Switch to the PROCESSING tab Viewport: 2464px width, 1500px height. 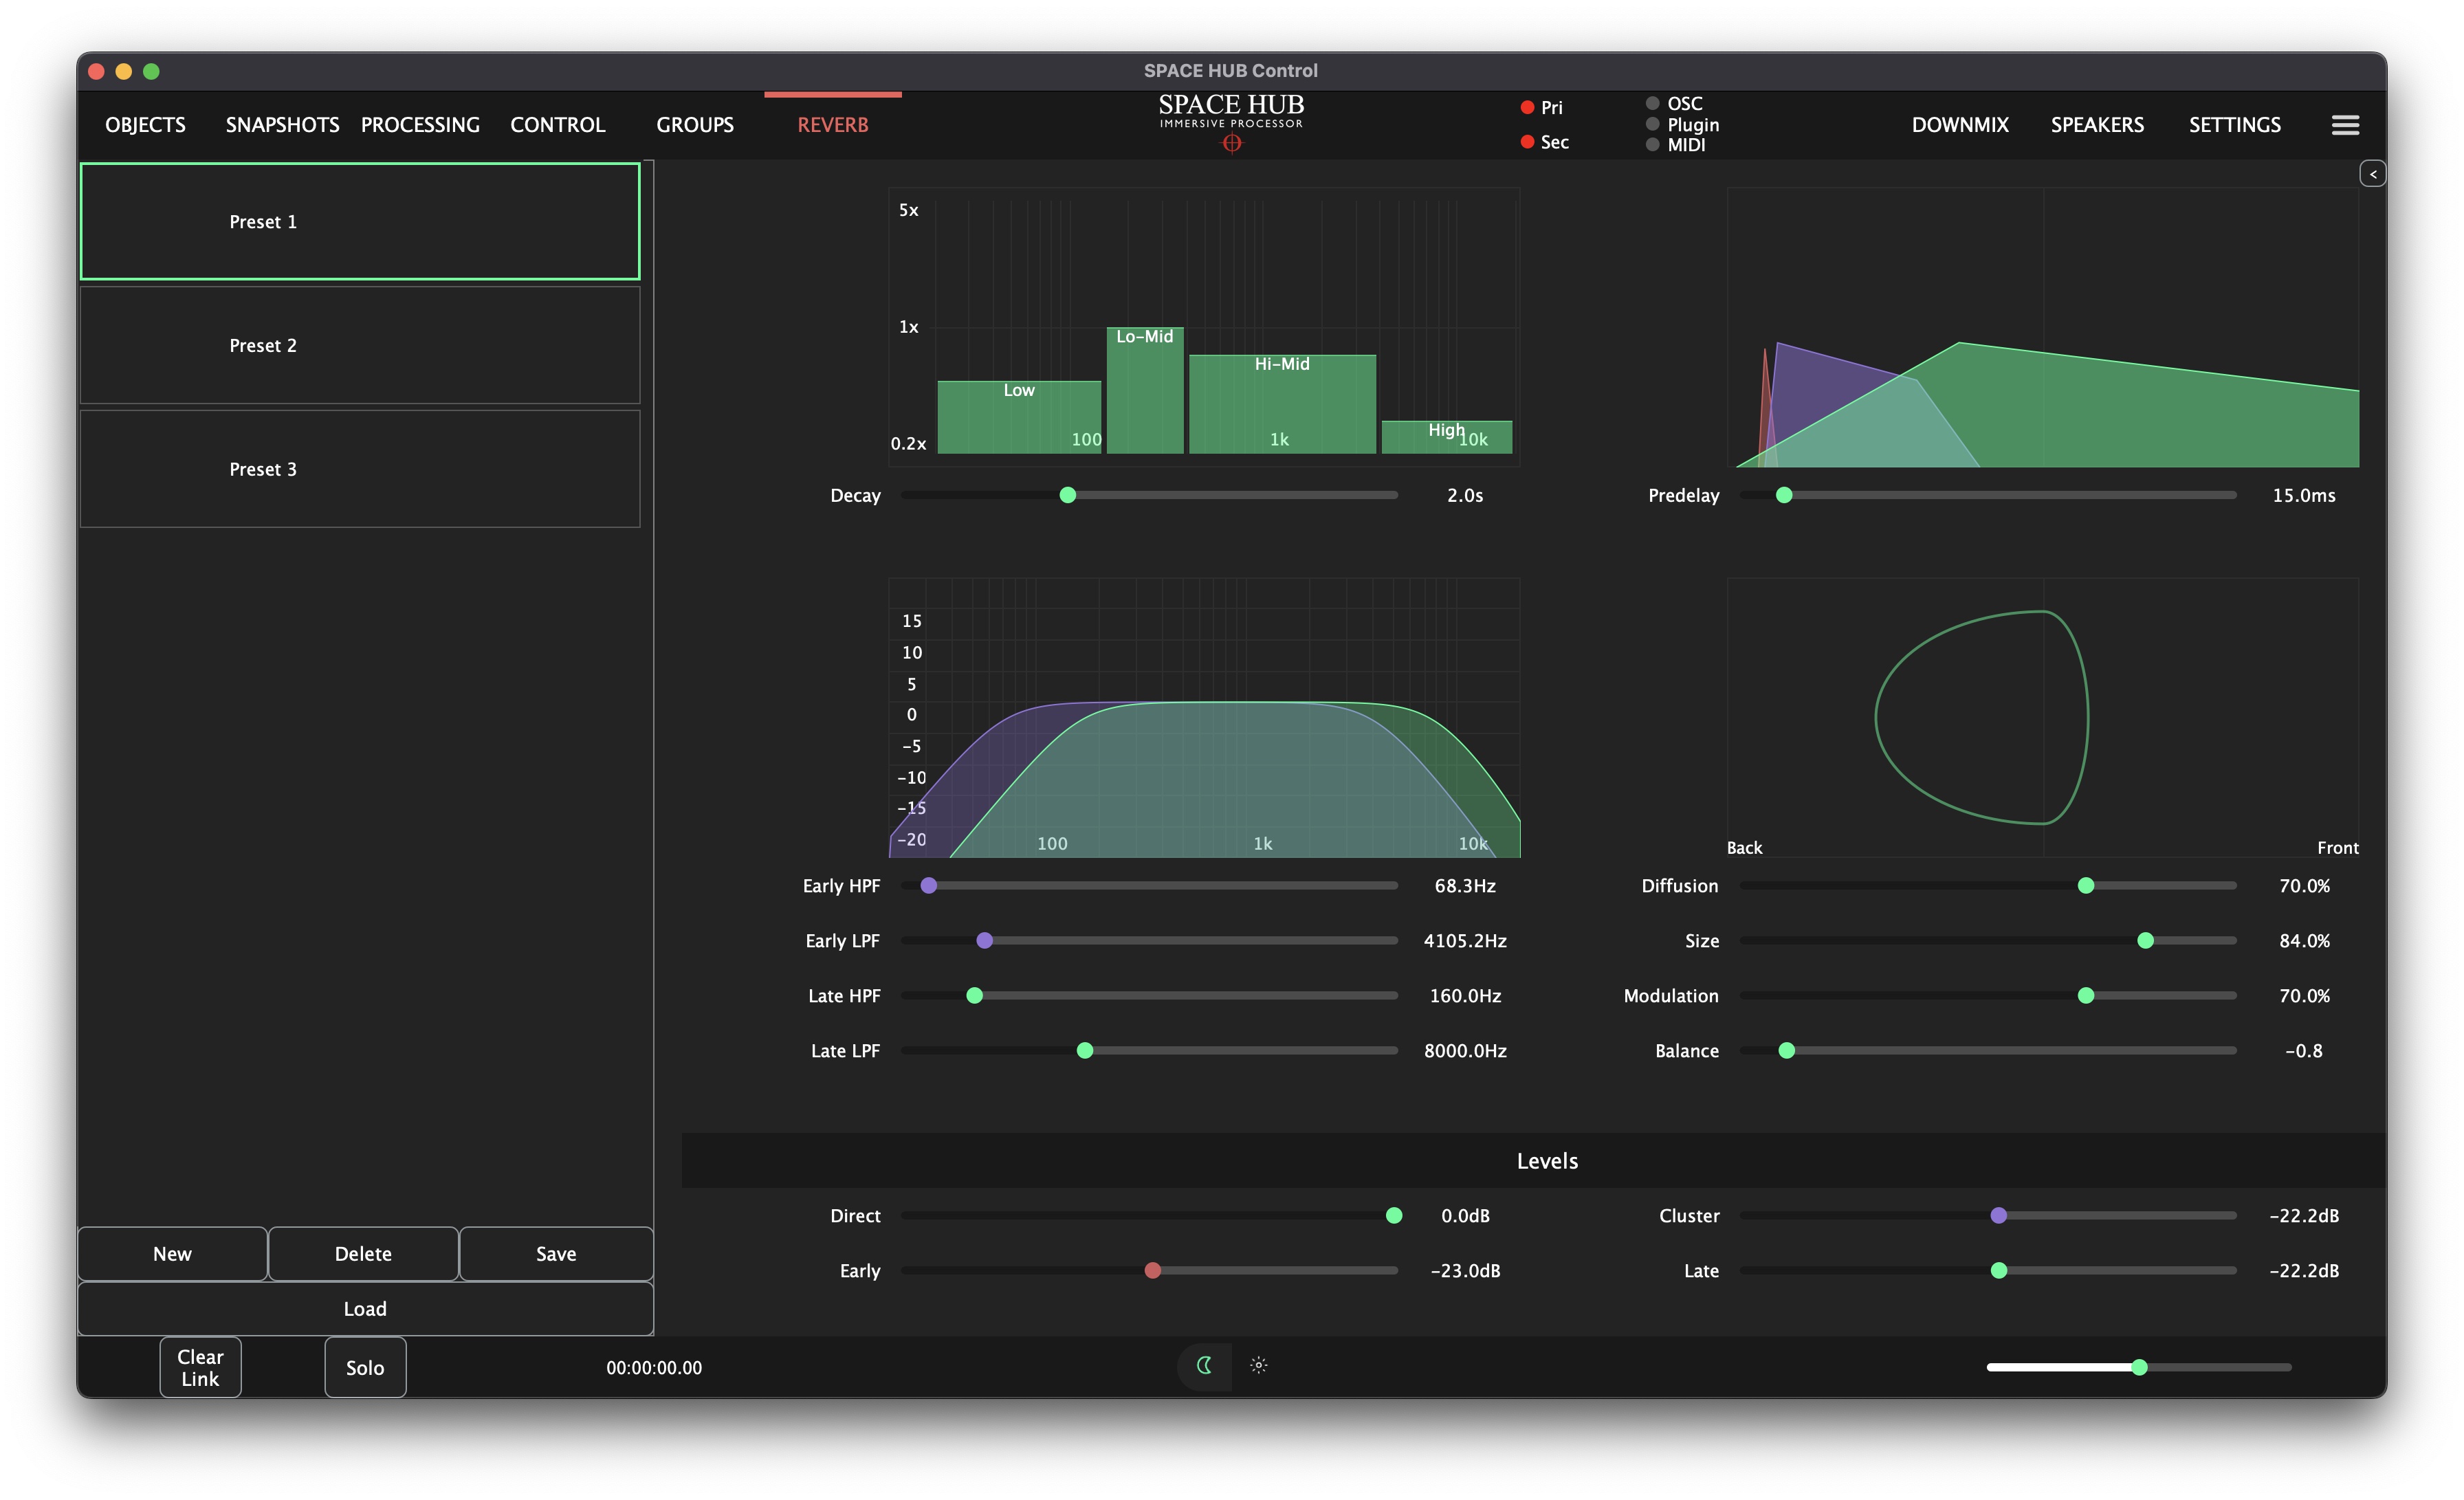click(x=420, y=125)
